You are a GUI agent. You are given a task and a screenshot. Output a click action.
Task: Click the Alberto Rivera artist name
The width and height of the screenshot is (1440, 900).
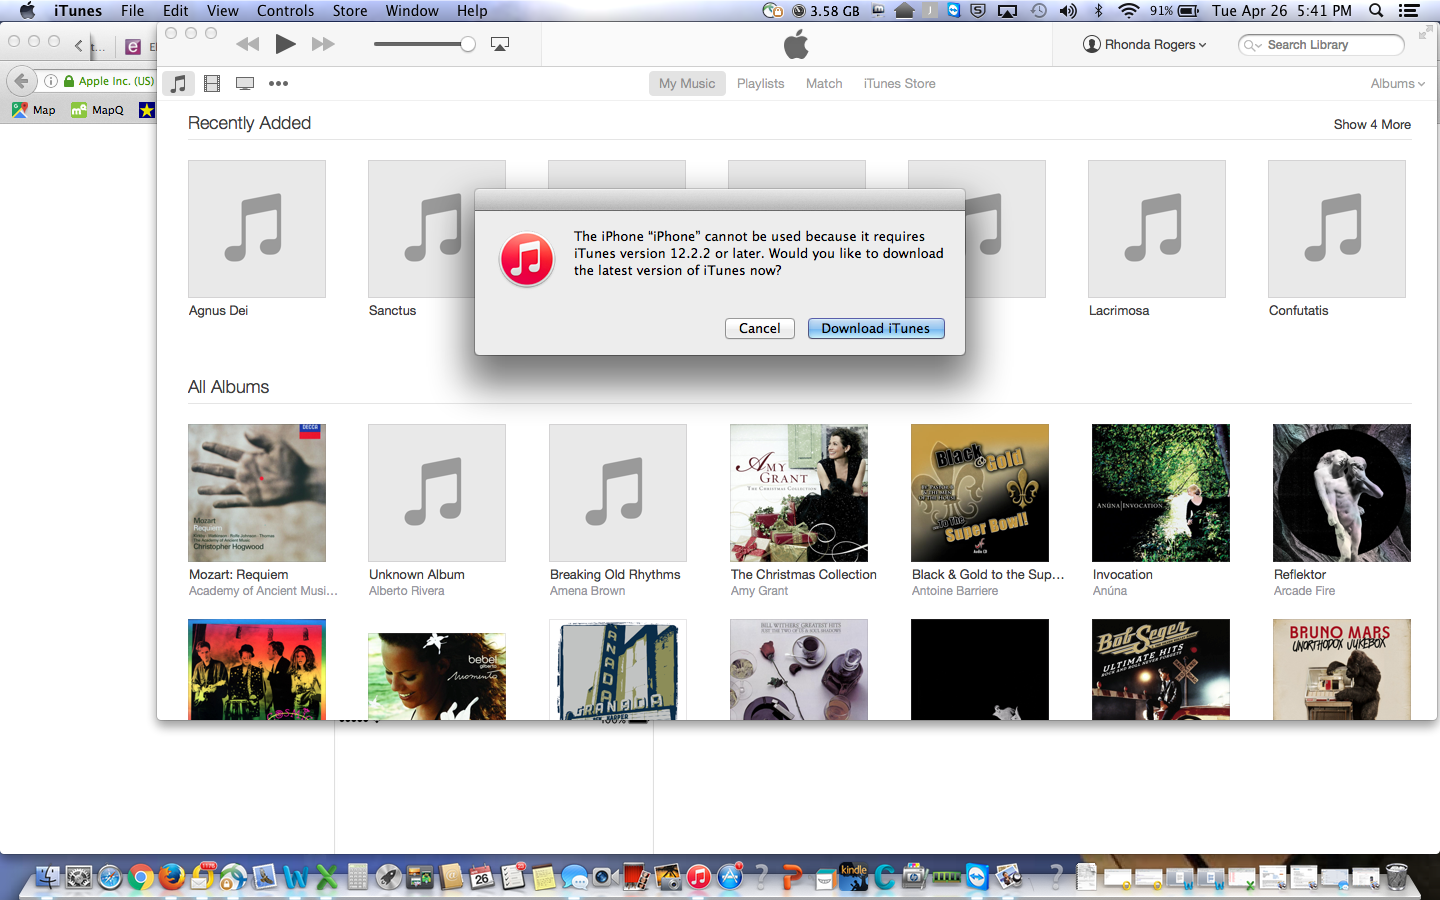coord(406,591)
